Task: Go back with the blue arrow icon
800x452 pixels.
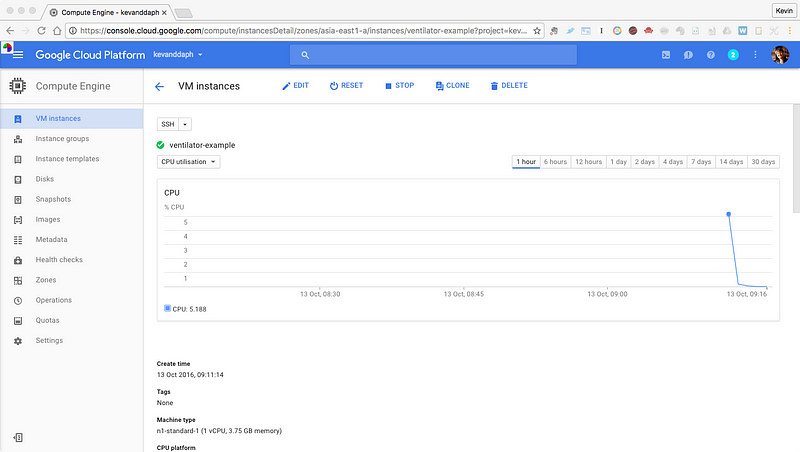Action: click(x=159, y=87)
